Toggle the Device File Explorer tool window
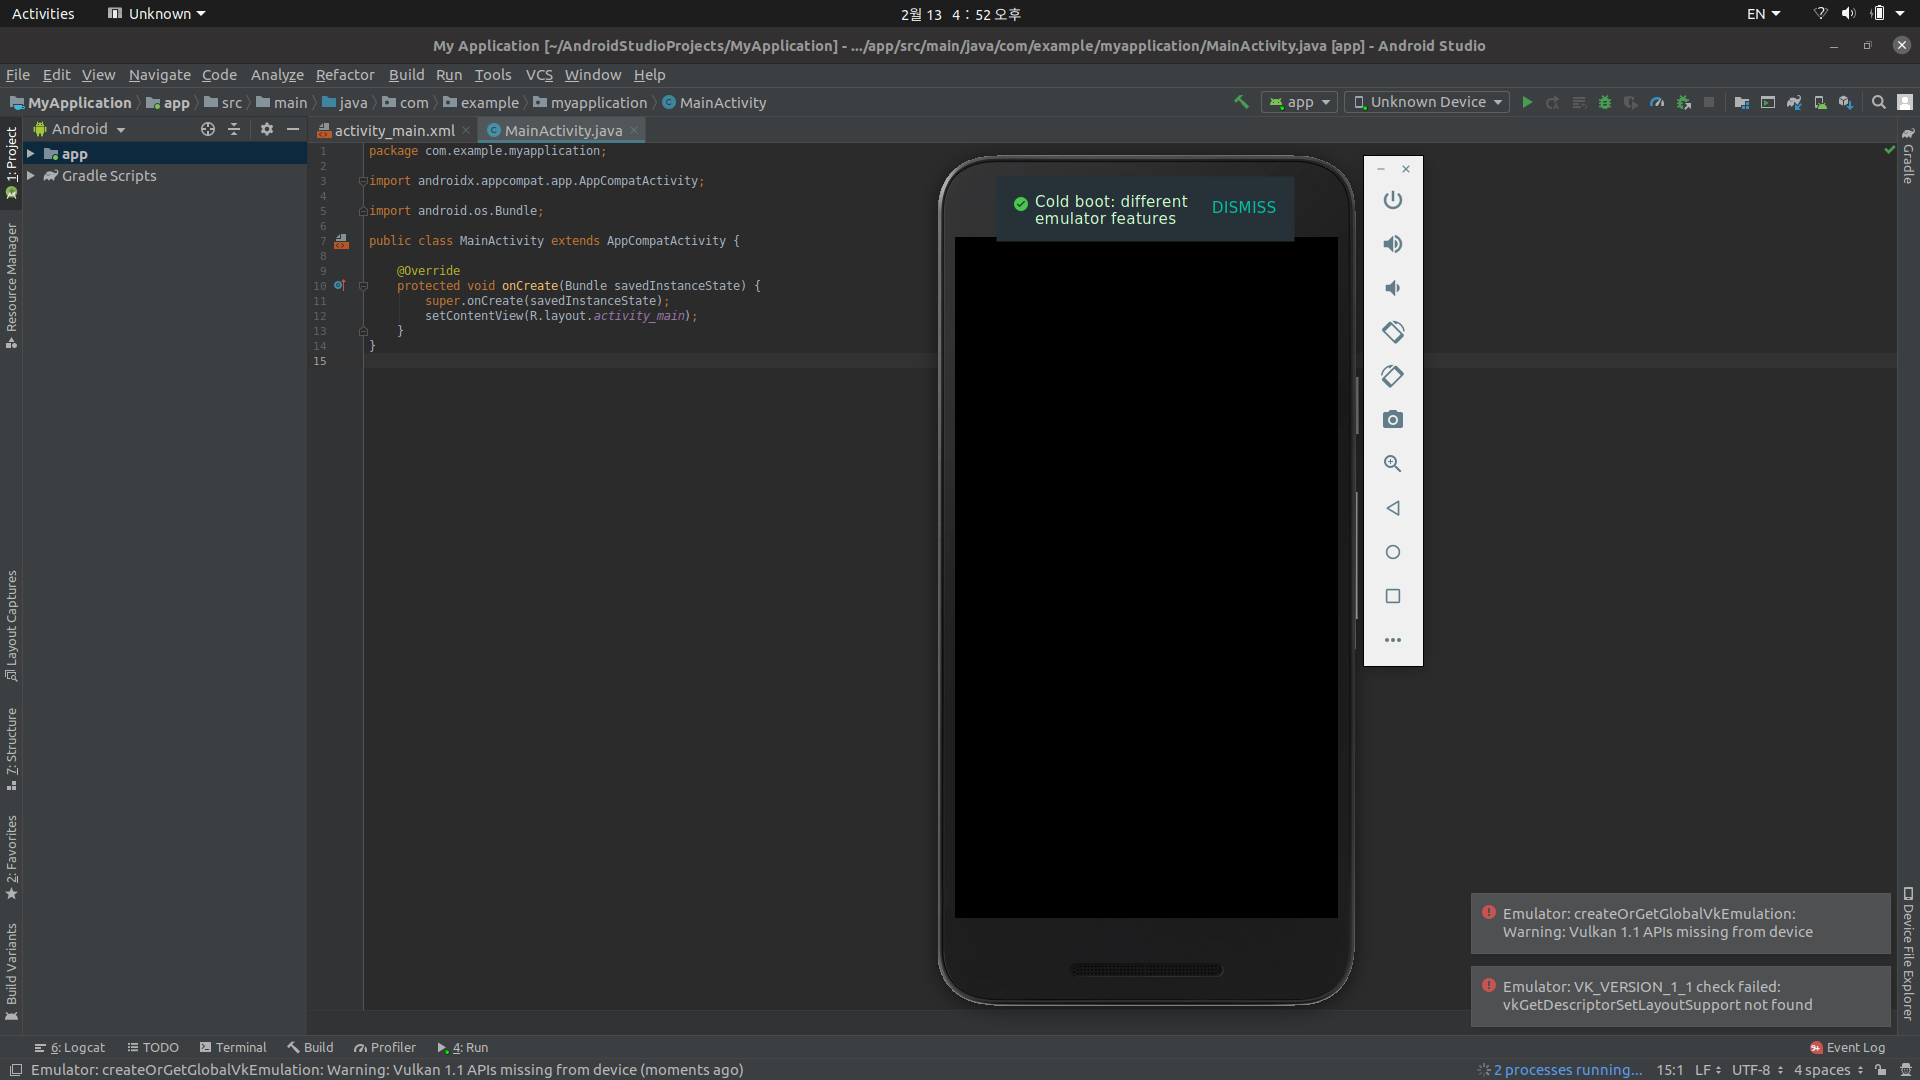This screenshot has width=1920, height=1080. coord(1908,953)
